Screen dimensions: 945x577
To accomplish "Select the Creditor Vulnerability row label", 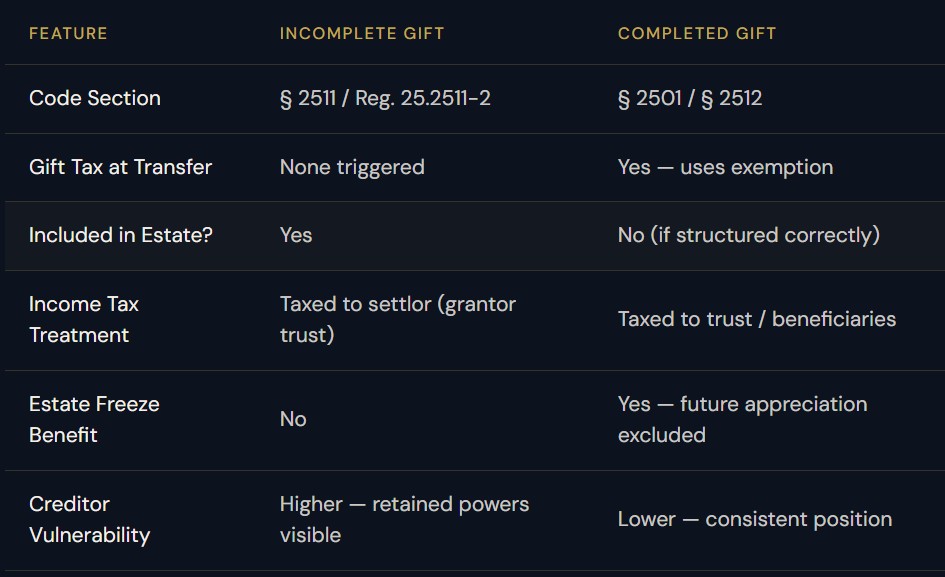I will click(x=89, y=520).
